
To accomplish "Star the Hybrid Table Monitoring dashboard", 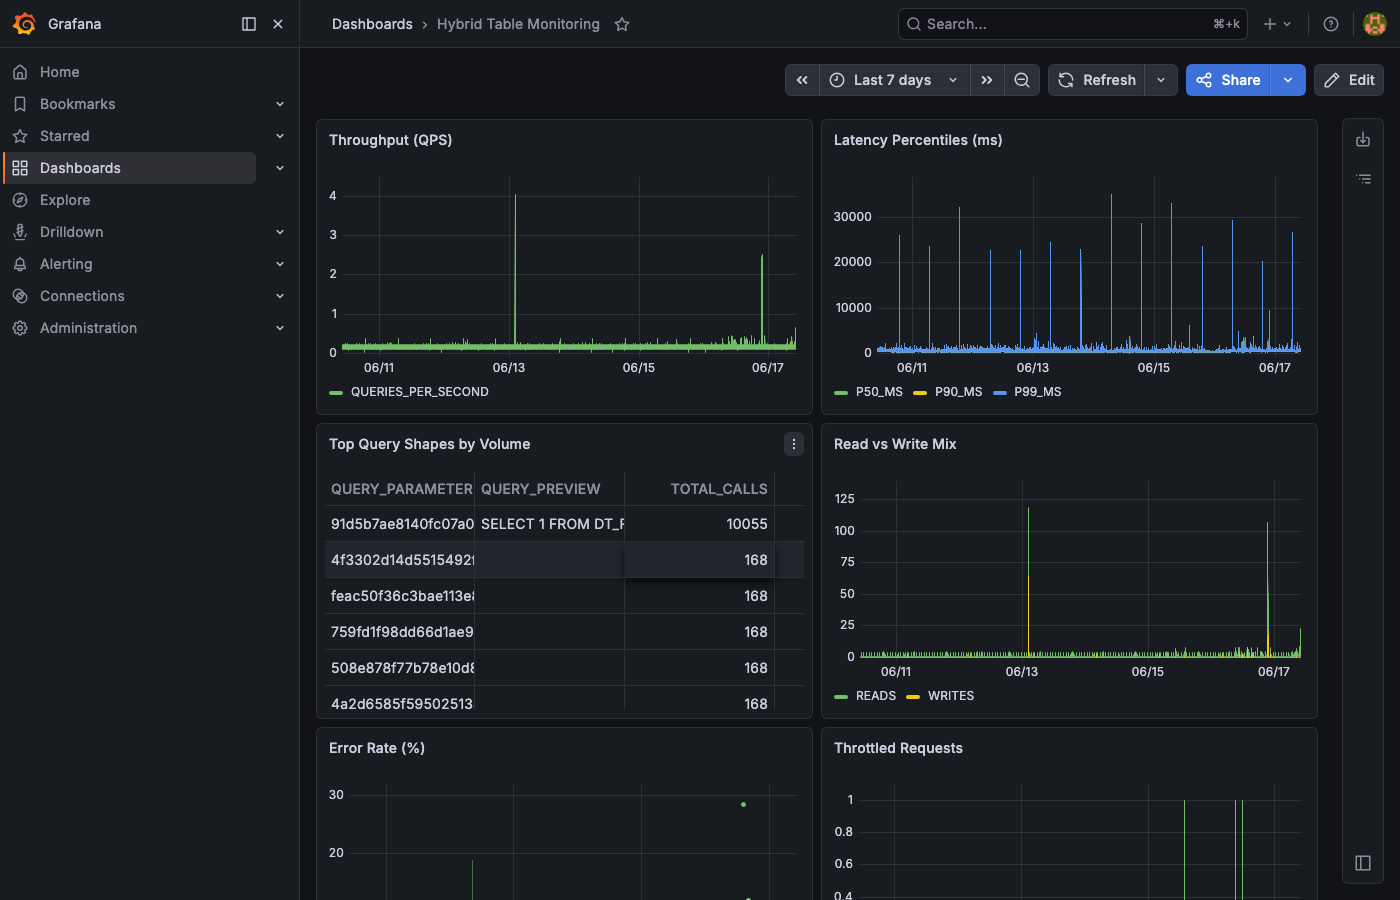I will tap(622, 24).
